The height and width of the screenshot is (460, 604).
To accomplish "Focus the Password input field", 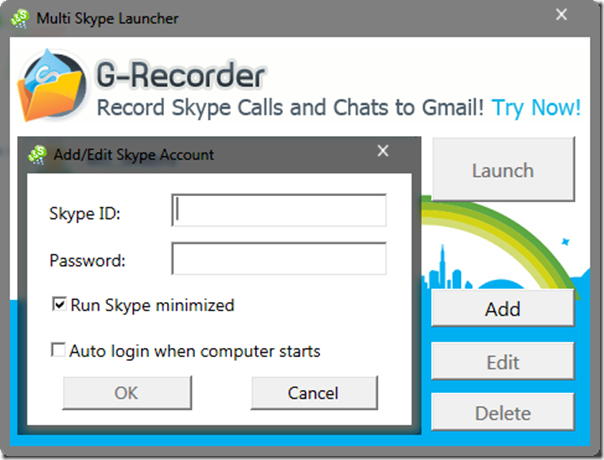I will pyautogui.click(x=279, y=259).
